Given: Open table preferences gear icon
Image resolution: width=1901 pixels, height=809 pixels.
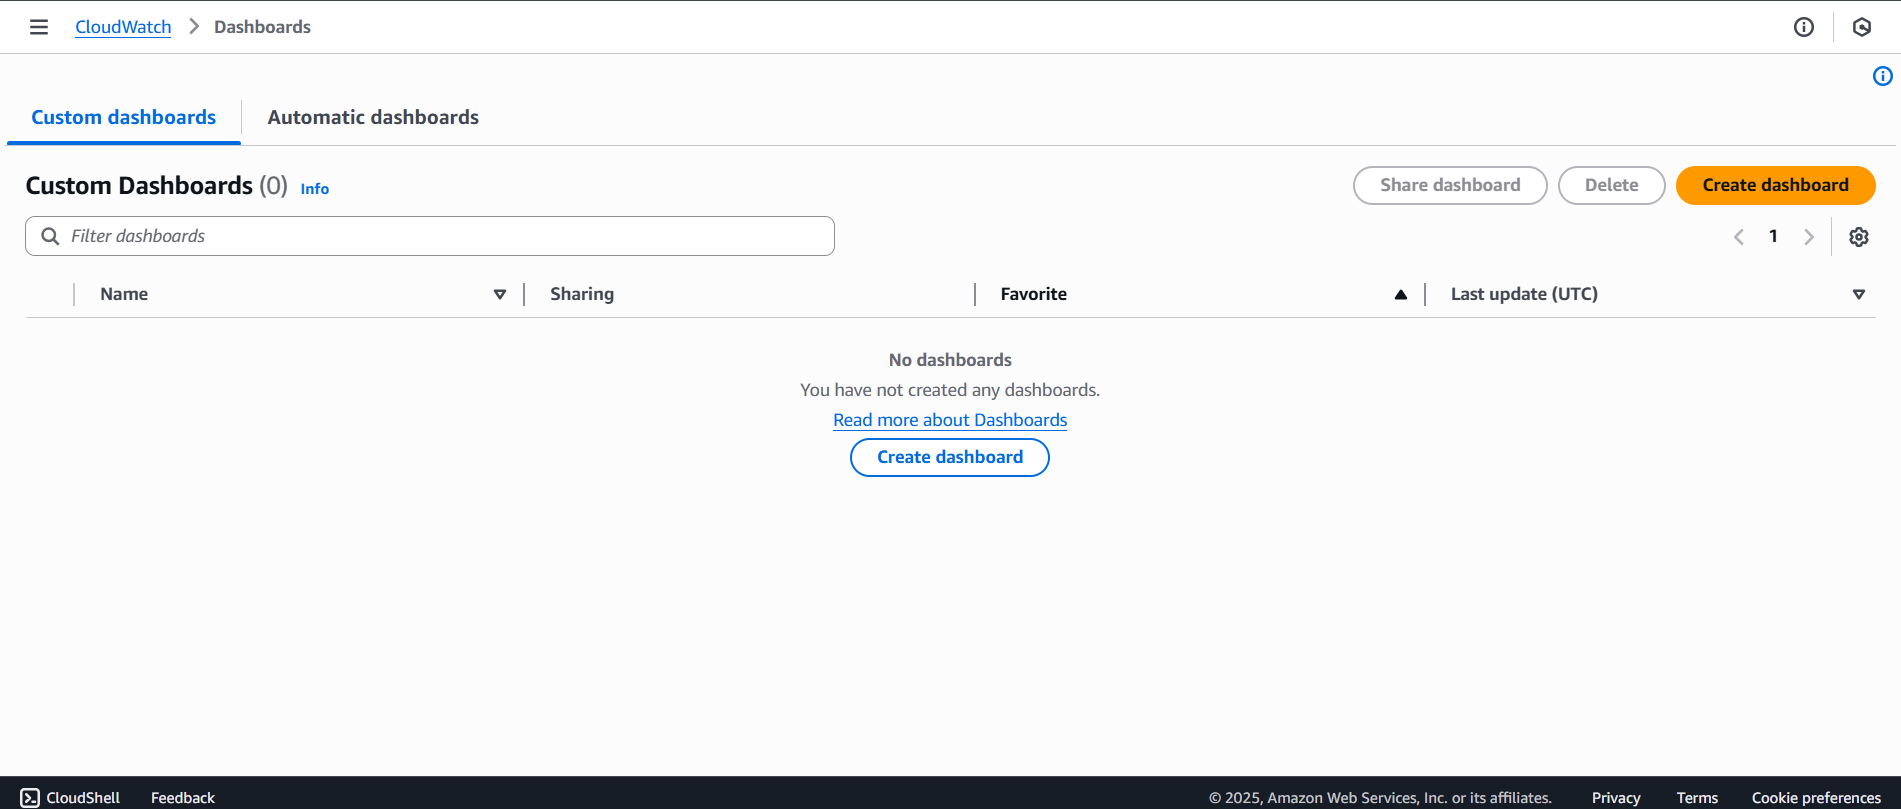Looking at the screenshot, I should [x=1858, y=237].
